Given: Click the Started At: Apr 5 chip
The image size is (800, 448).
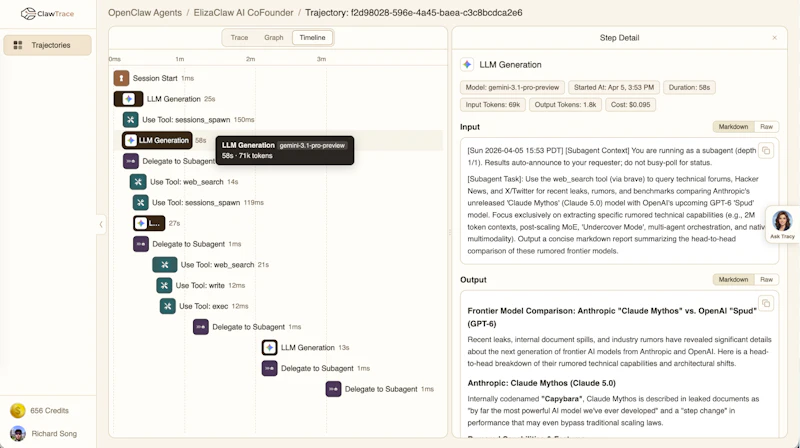Looking at the screenshot, I should coord(614,87).
